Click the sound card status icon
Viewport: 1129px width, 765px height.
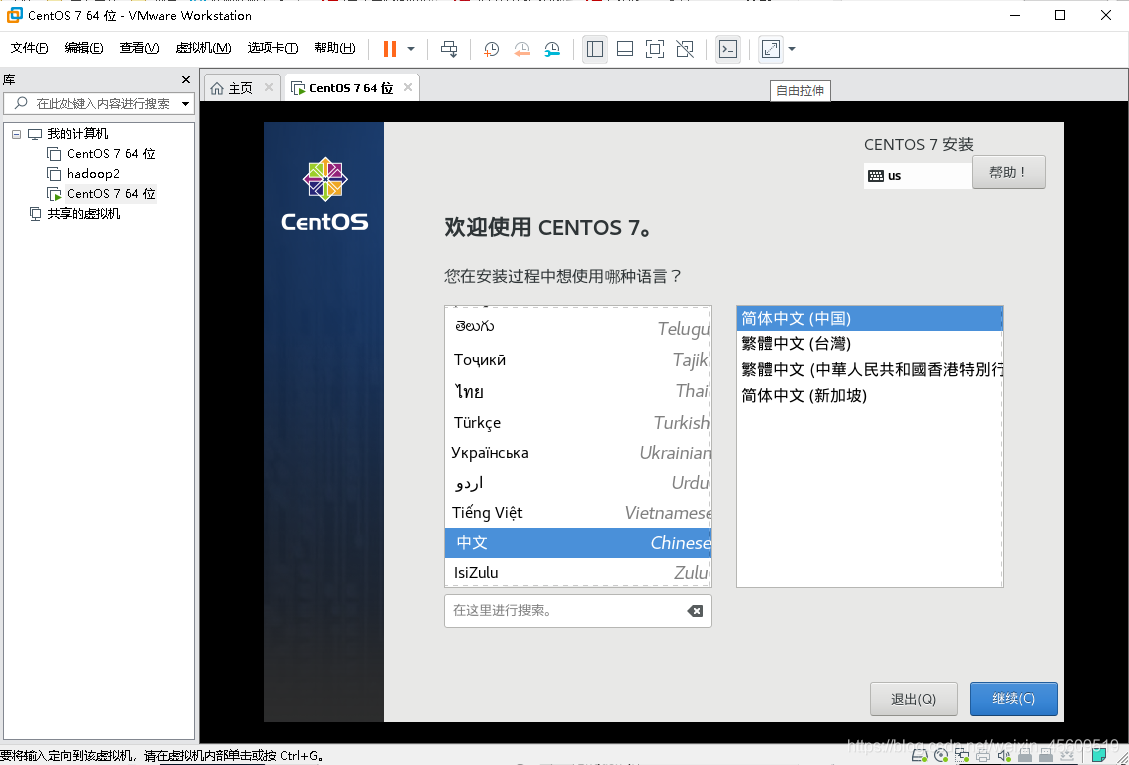(1004, 755)
